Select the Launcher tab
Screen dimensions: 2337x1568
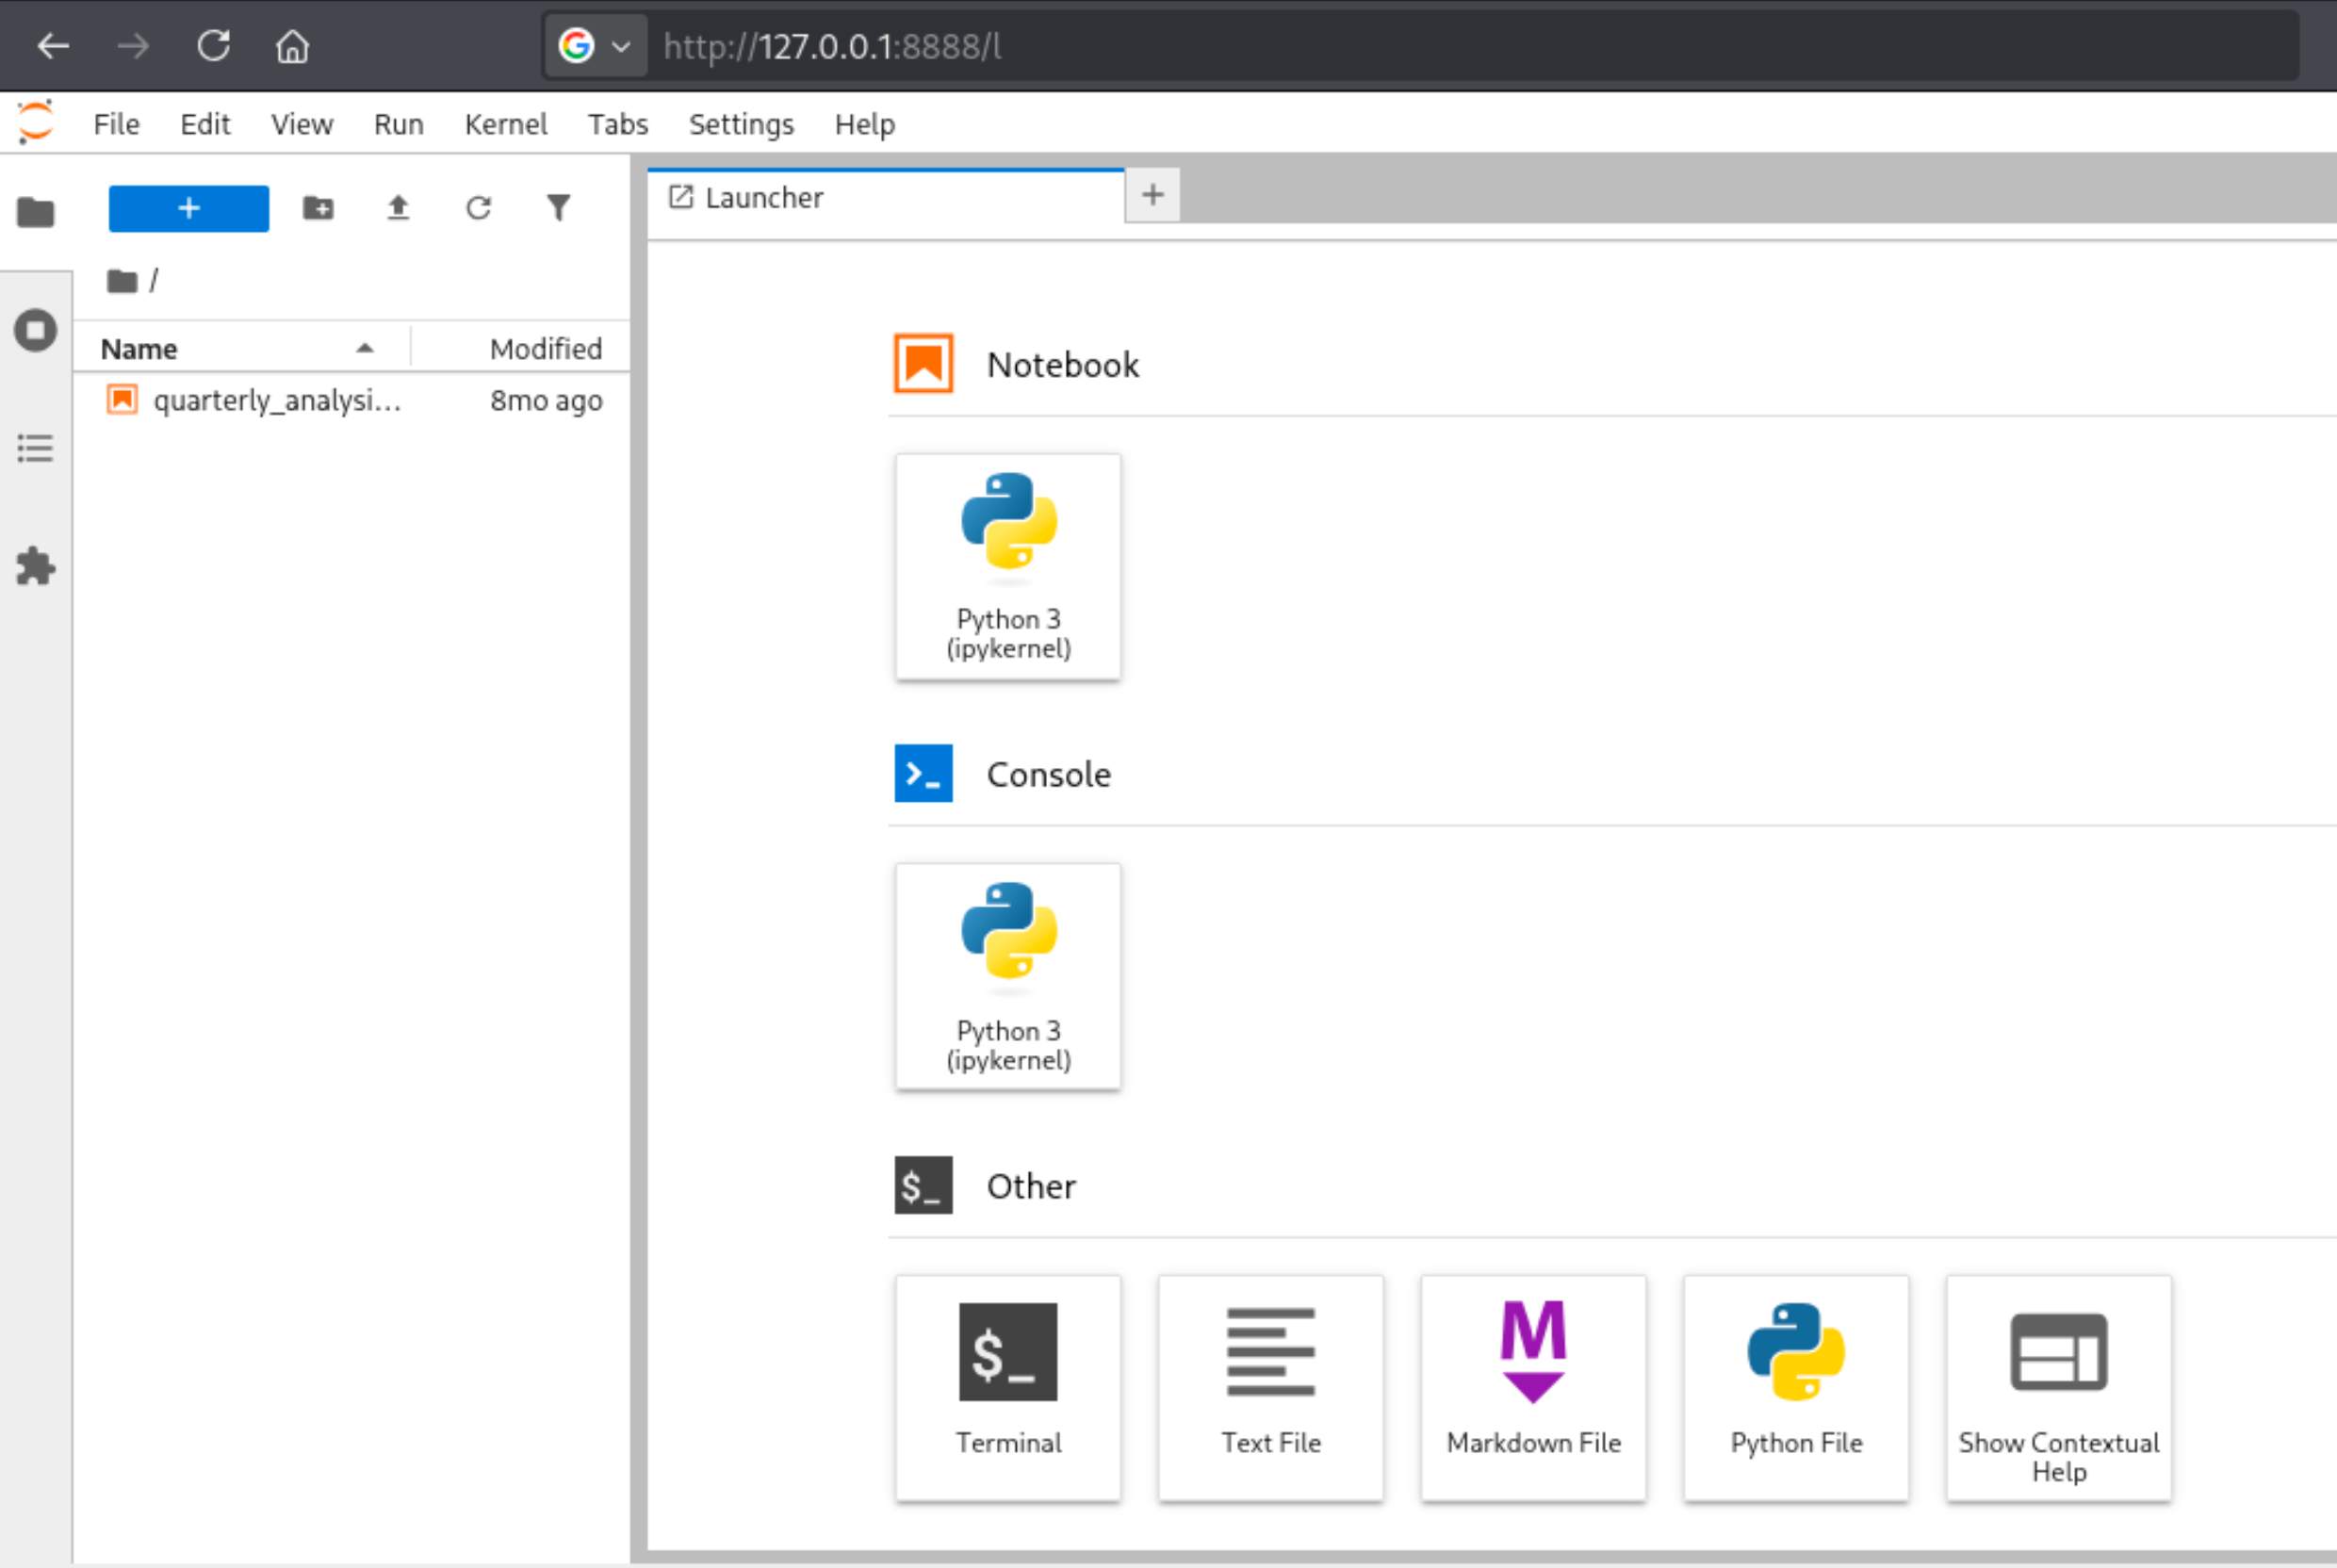coord(886,197)
